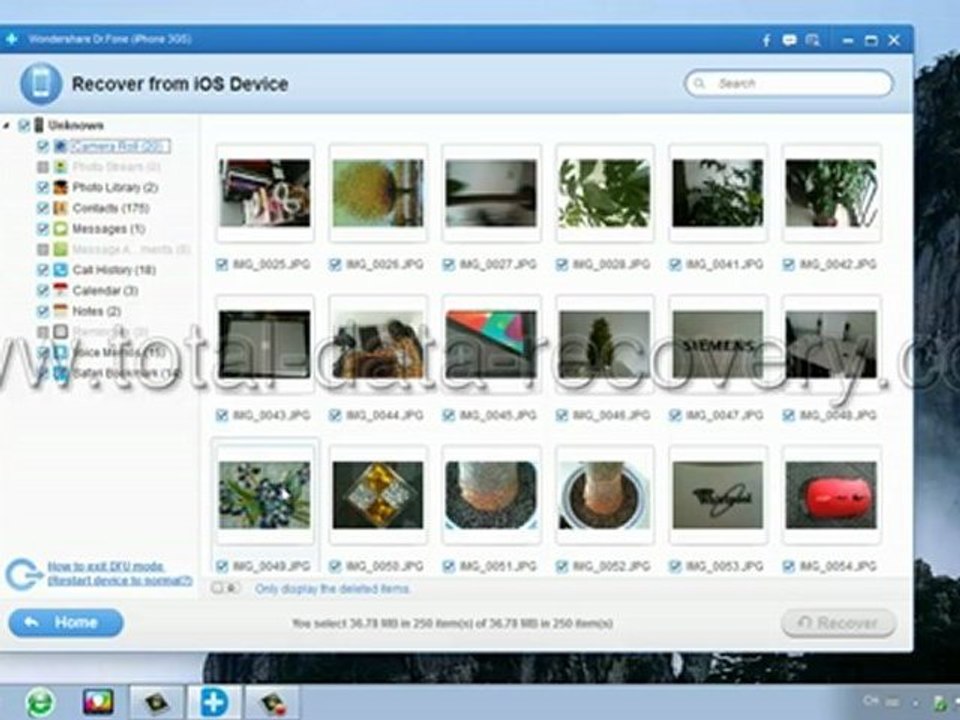Viewport: 960px width, 720px height.
Task: Uncheck the Call History (18) checkbox
Action: [42, 270]
